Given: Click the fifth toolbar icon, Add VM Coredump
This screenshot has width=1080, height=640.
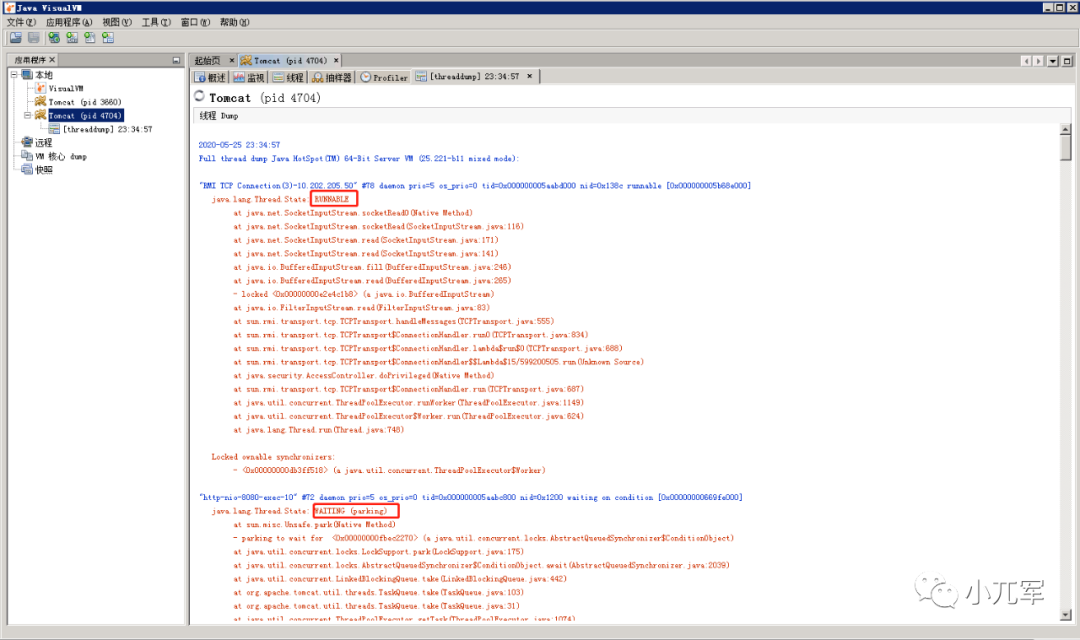Looking at the screenshot, I should [90, 38].
